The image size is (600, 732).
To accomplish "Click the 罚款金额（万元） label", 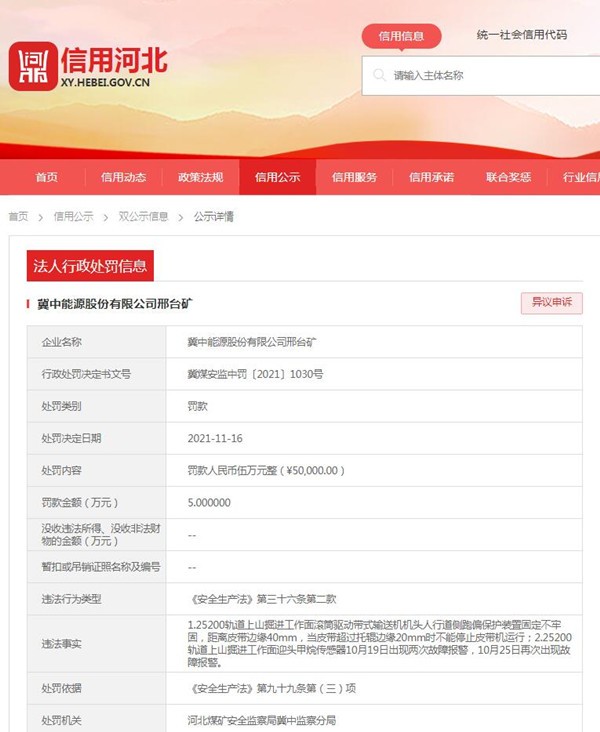I will click(x=80, y=503).
